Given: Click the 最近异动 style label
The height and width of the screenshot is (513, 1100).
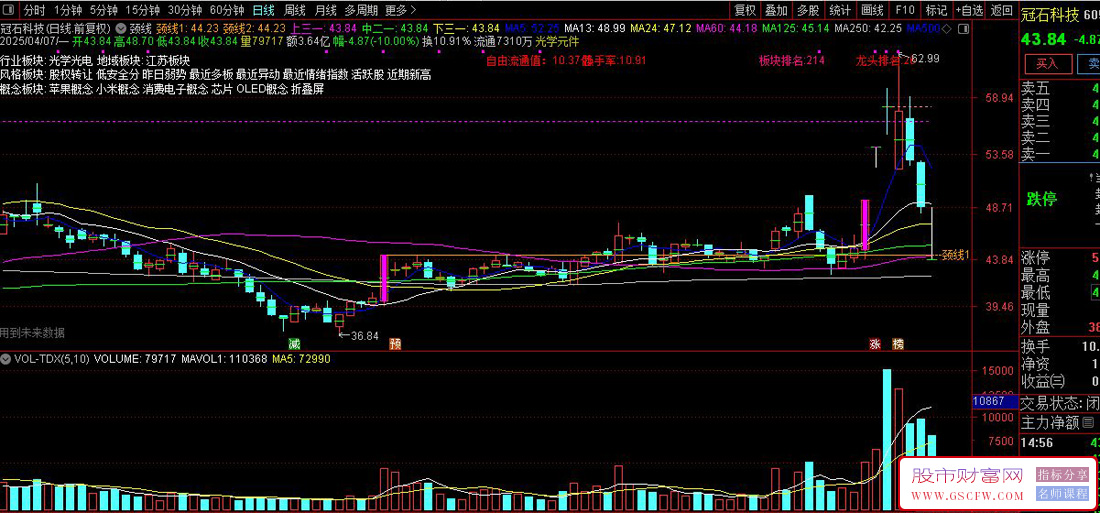Looking at the screenshot, I should (x=258, y=74).
